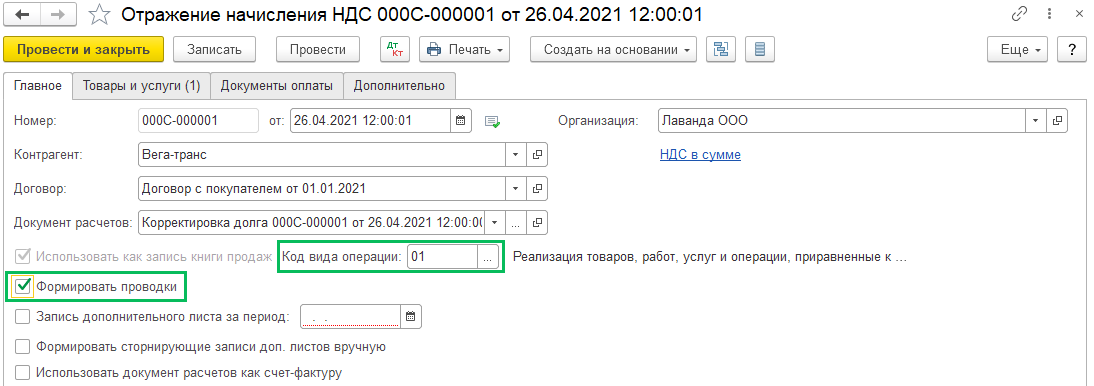Expand the Контрагент dropdown list

tap(516, 155)
